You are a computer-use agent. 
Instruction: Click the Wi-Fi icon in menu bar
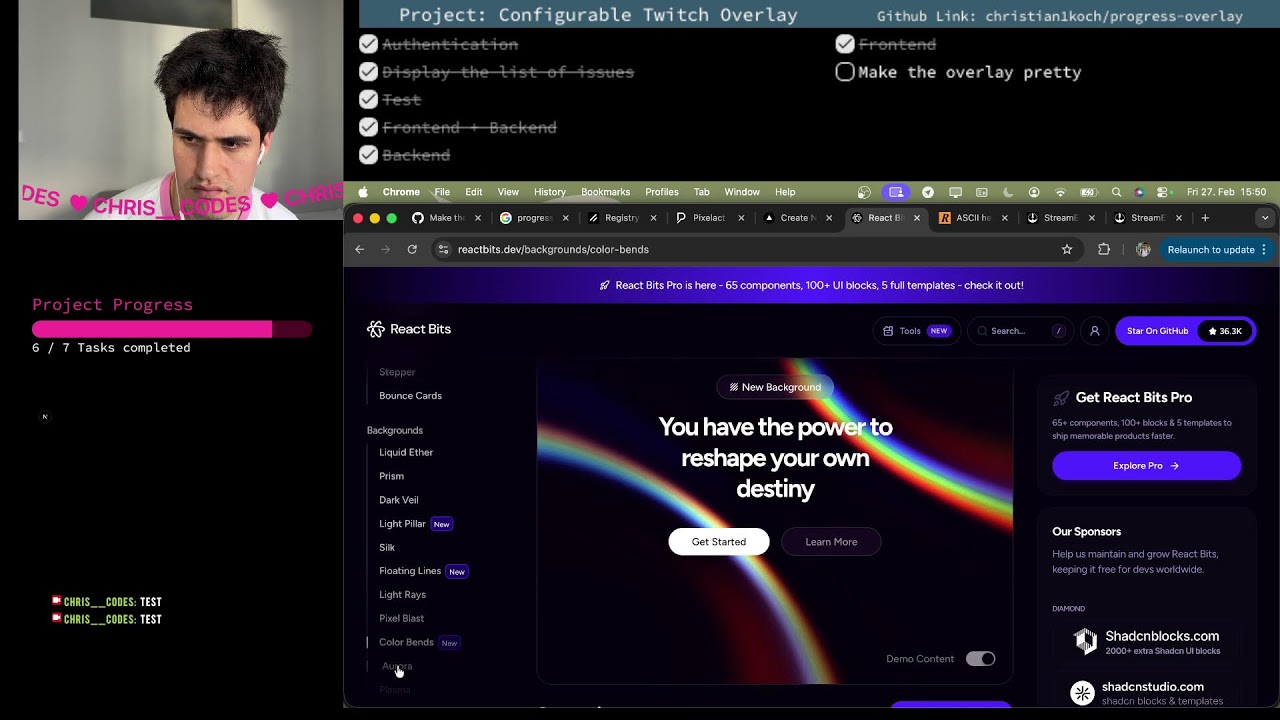(x=1061, y=192)
